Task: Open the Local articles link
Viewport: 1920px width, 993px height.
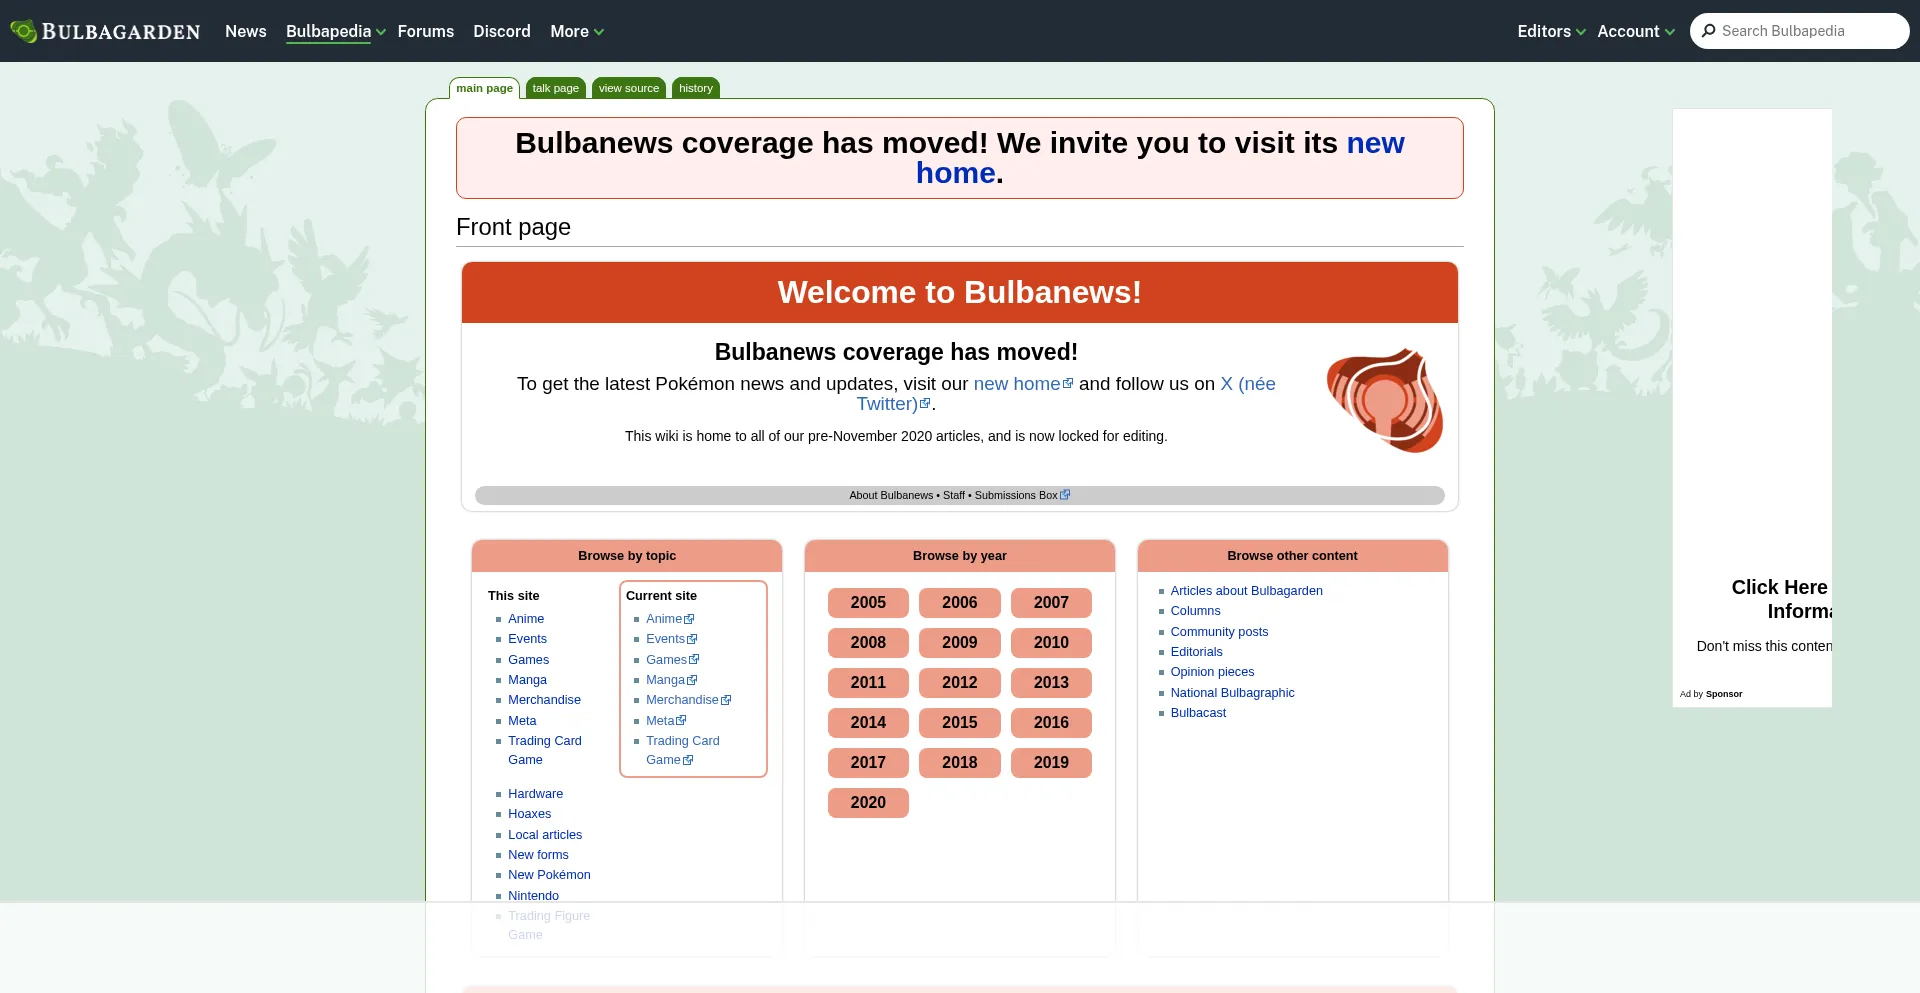Action: pyautogui.click(x=545, y=835)
